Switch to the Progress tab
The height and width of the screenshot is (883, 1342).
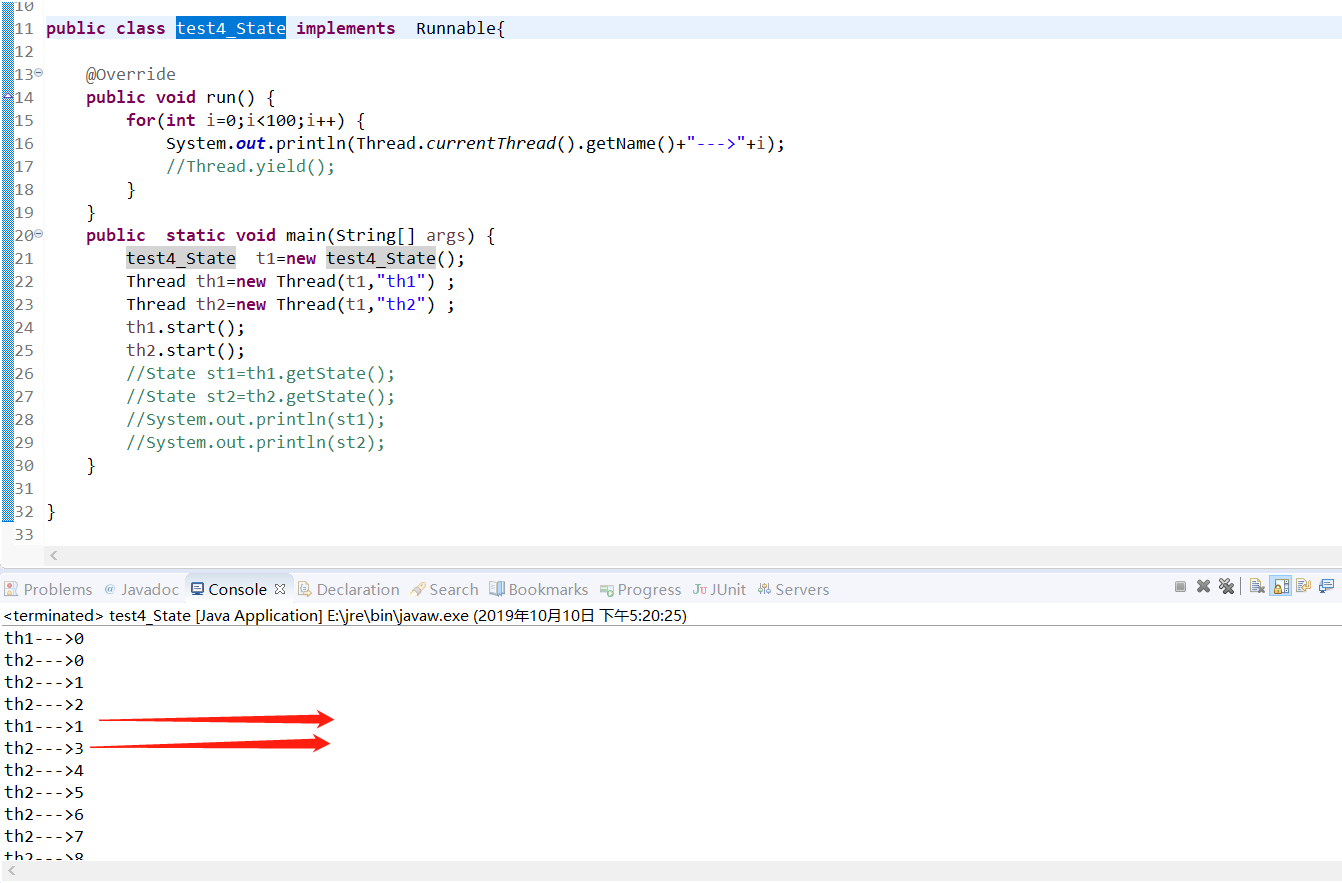[649, 590]
